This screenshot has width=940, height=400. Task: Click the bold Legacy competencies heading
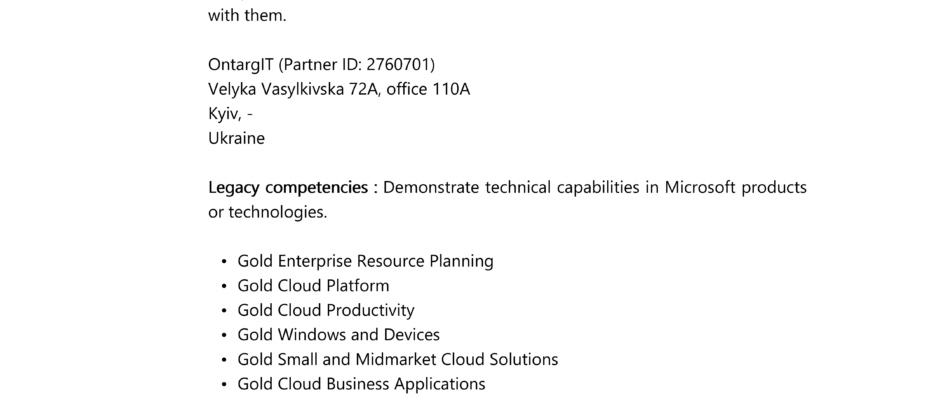288,188
